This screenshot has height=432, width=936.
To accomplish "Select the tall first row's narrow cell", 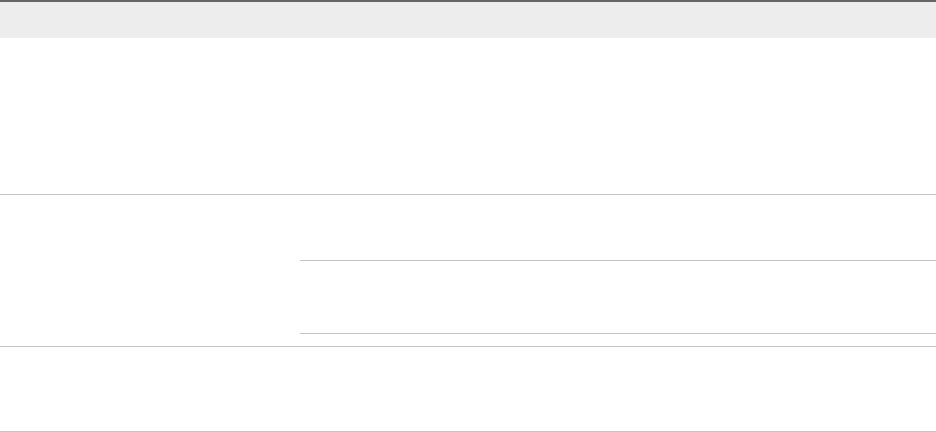I will coord(150,116).
